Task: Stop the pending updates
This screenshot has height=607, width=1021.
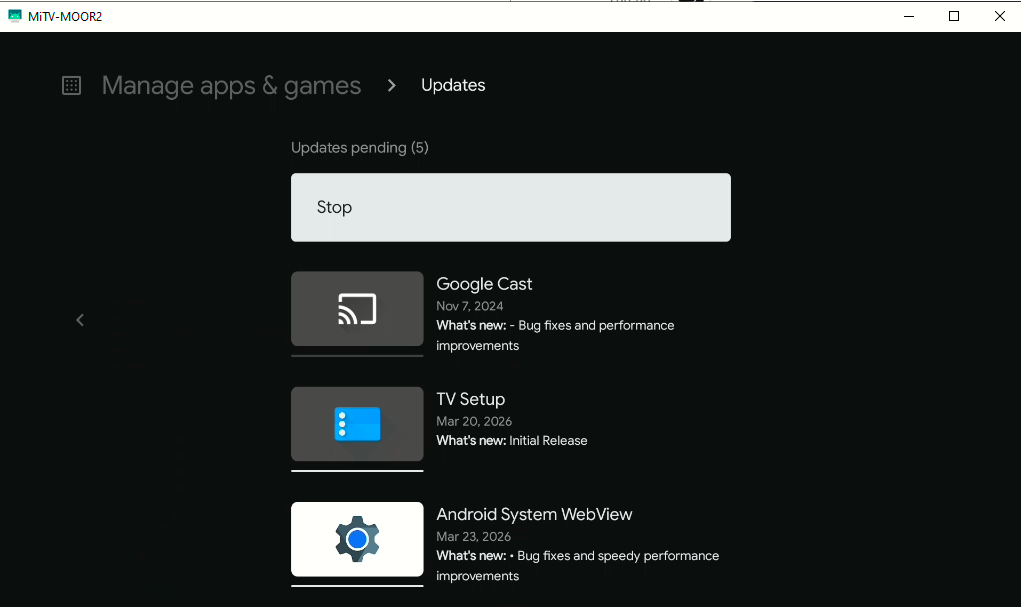Action: [510, 207]
